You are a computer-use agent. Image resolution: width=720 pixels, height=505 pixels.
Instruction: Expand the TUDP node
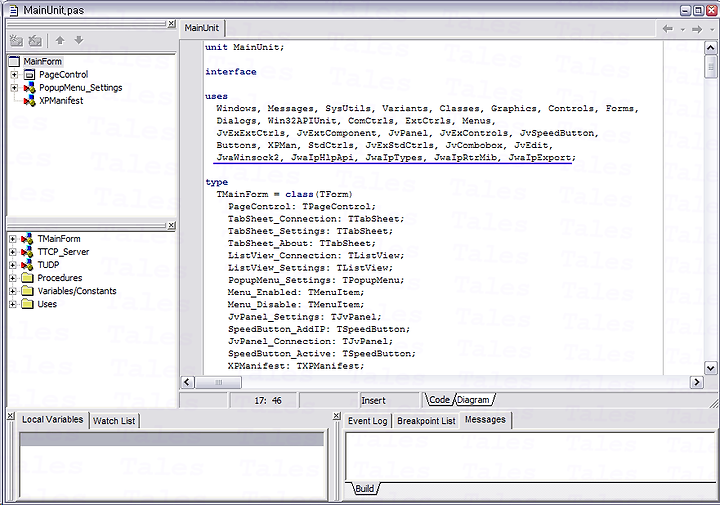pyautogui.click(x=13, y=265)
